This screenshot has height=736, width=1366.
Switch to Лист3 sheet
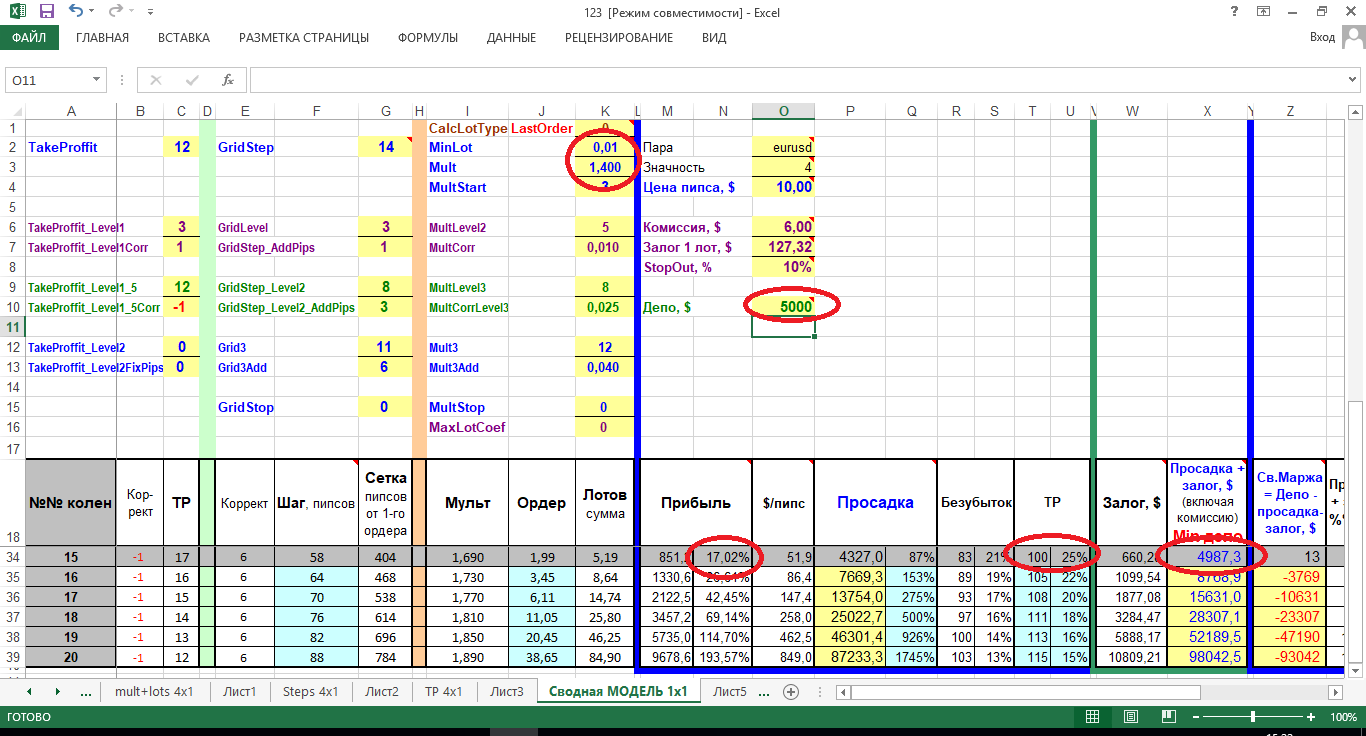pos(507,691)
